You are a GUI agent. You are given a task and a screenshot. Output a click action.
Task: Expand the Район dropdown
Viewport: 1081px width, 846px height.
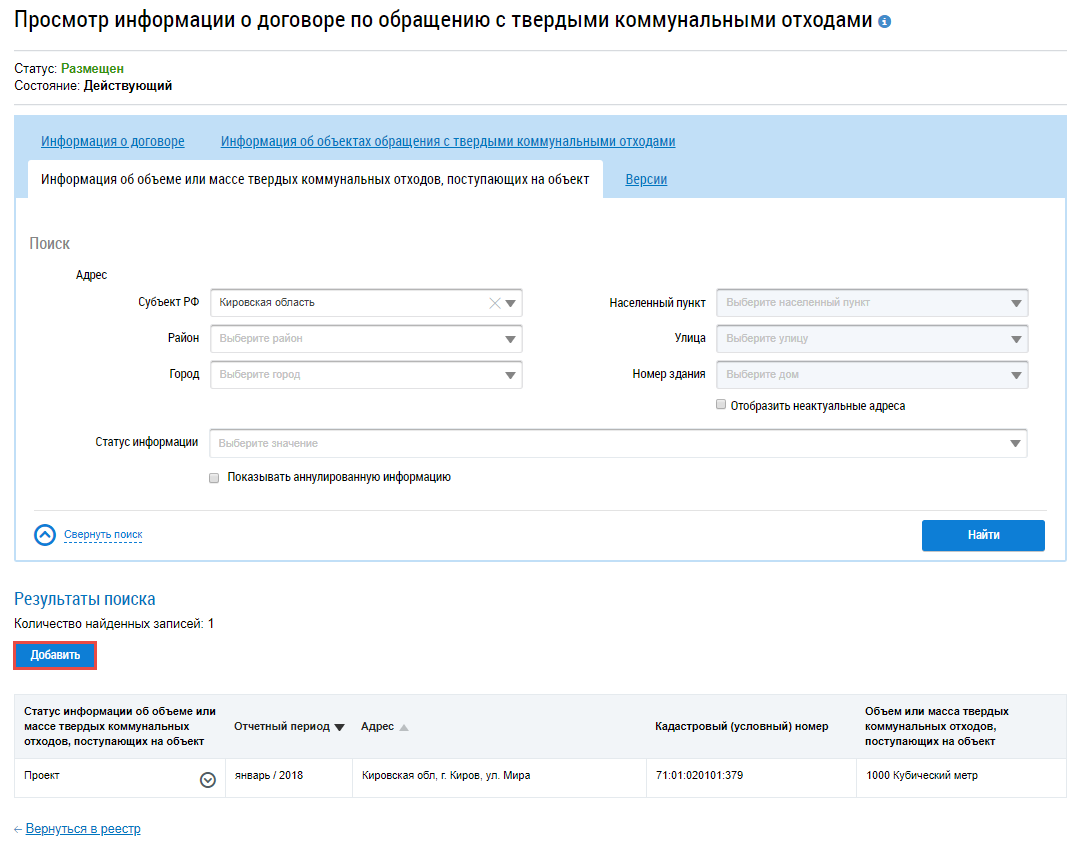pyautogui.click(x=511, y=339)
